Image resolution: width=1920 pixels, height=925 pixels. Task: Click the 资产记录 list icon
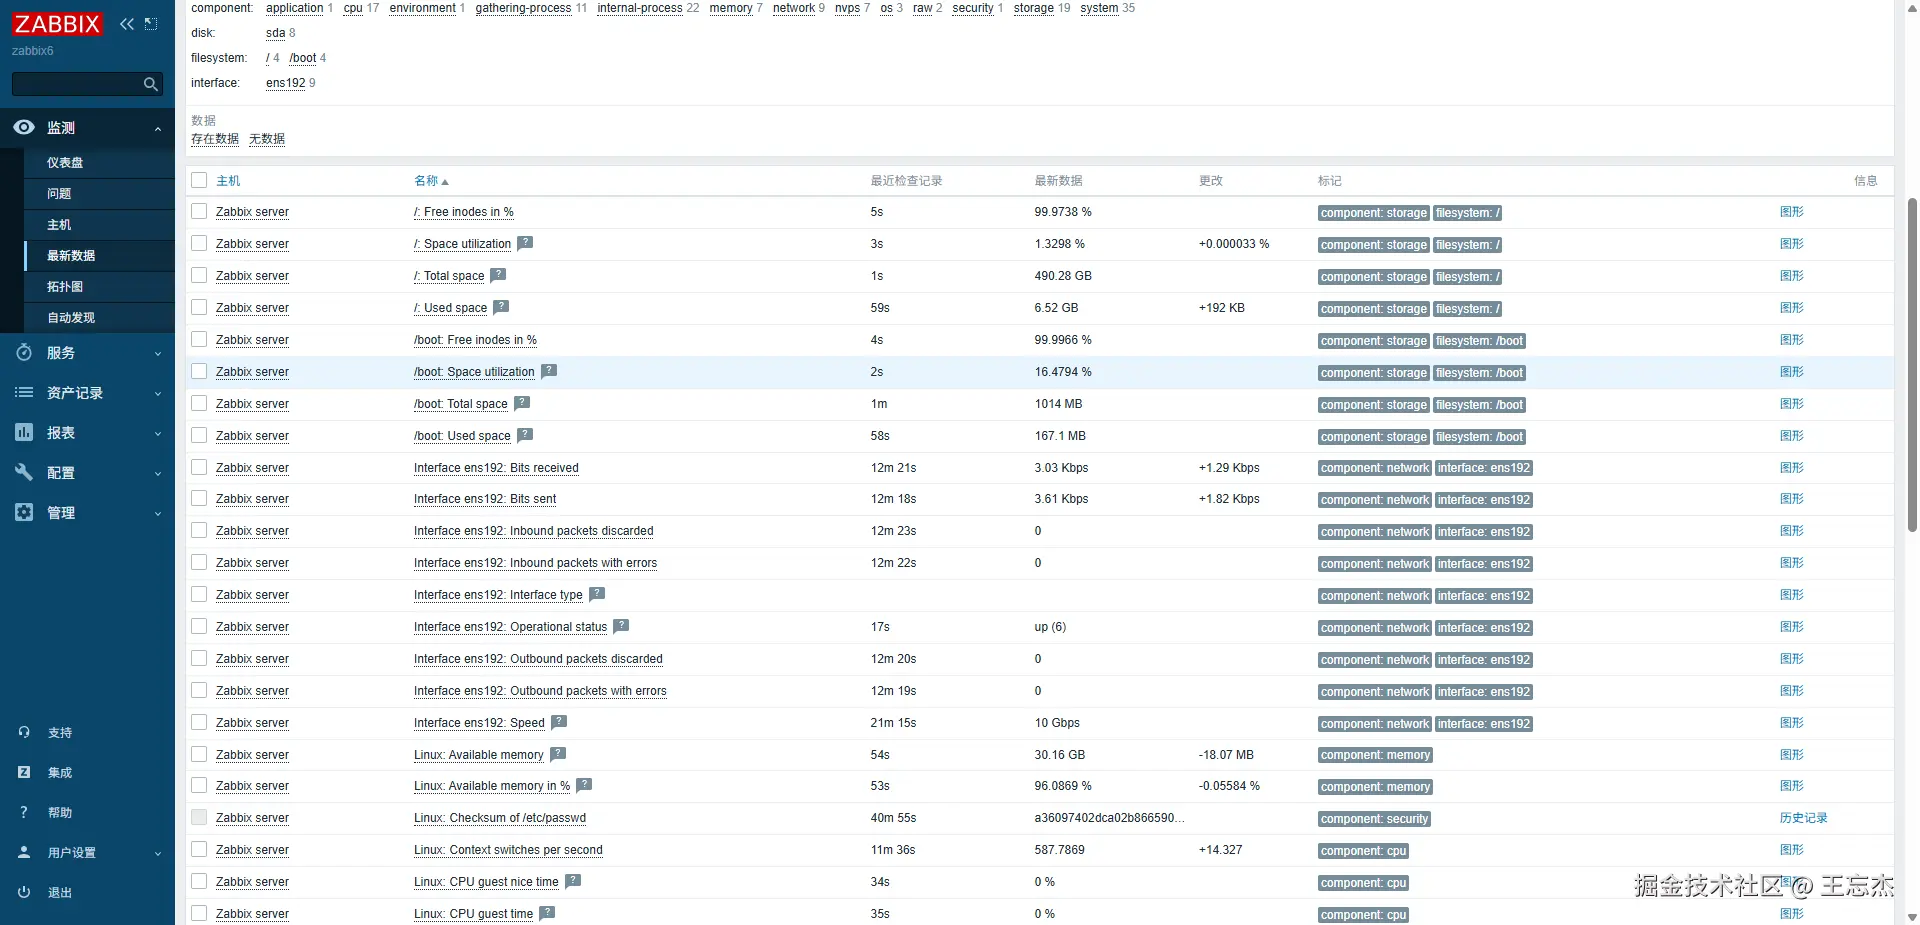tap(24, 392)
